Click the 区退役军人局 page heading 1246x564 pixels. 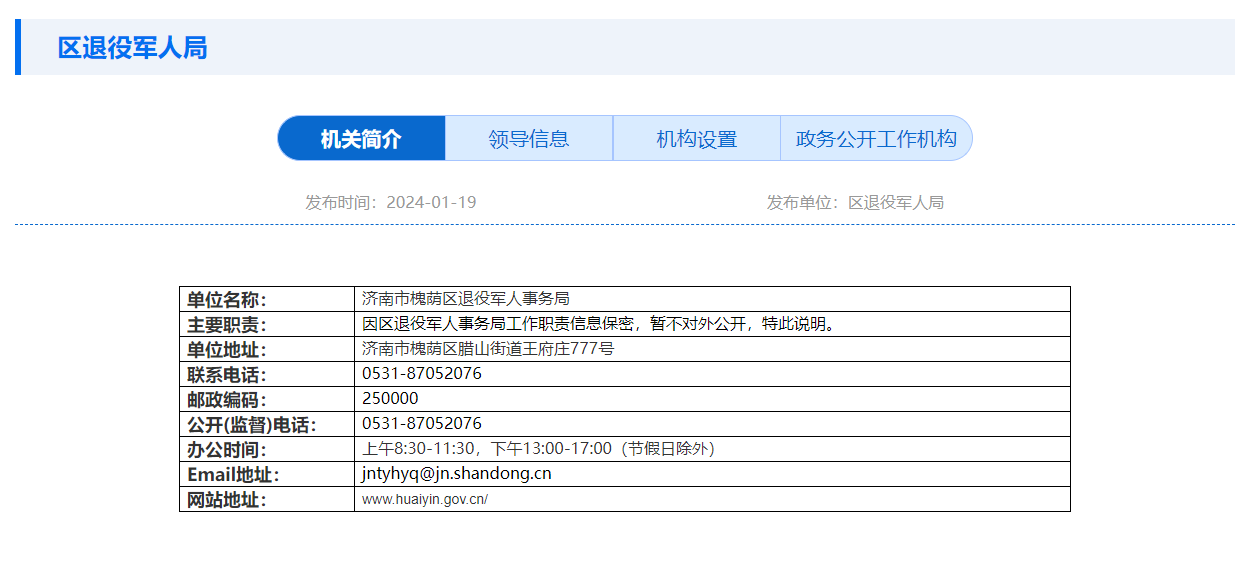pyautogui.click(x=132, y=48)
